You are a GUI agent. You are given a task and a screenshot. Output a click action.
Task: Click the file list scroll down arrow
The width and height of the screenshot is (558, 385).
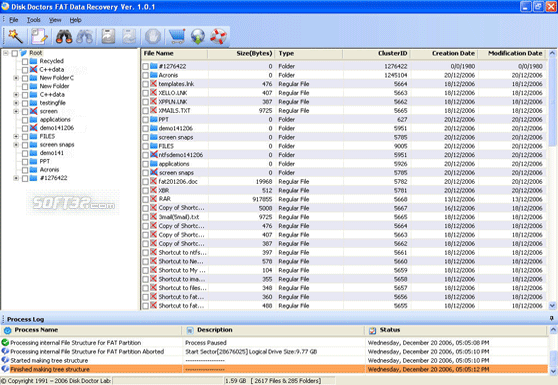coord(552,305)
